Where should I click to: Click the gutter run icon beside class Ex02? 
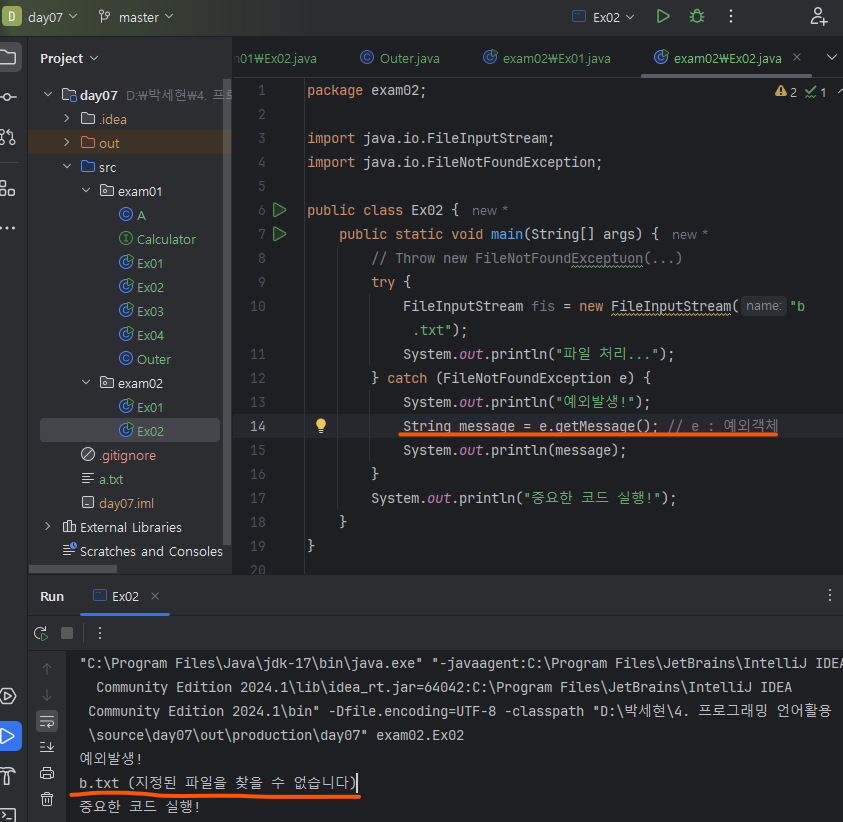(279, 210)
